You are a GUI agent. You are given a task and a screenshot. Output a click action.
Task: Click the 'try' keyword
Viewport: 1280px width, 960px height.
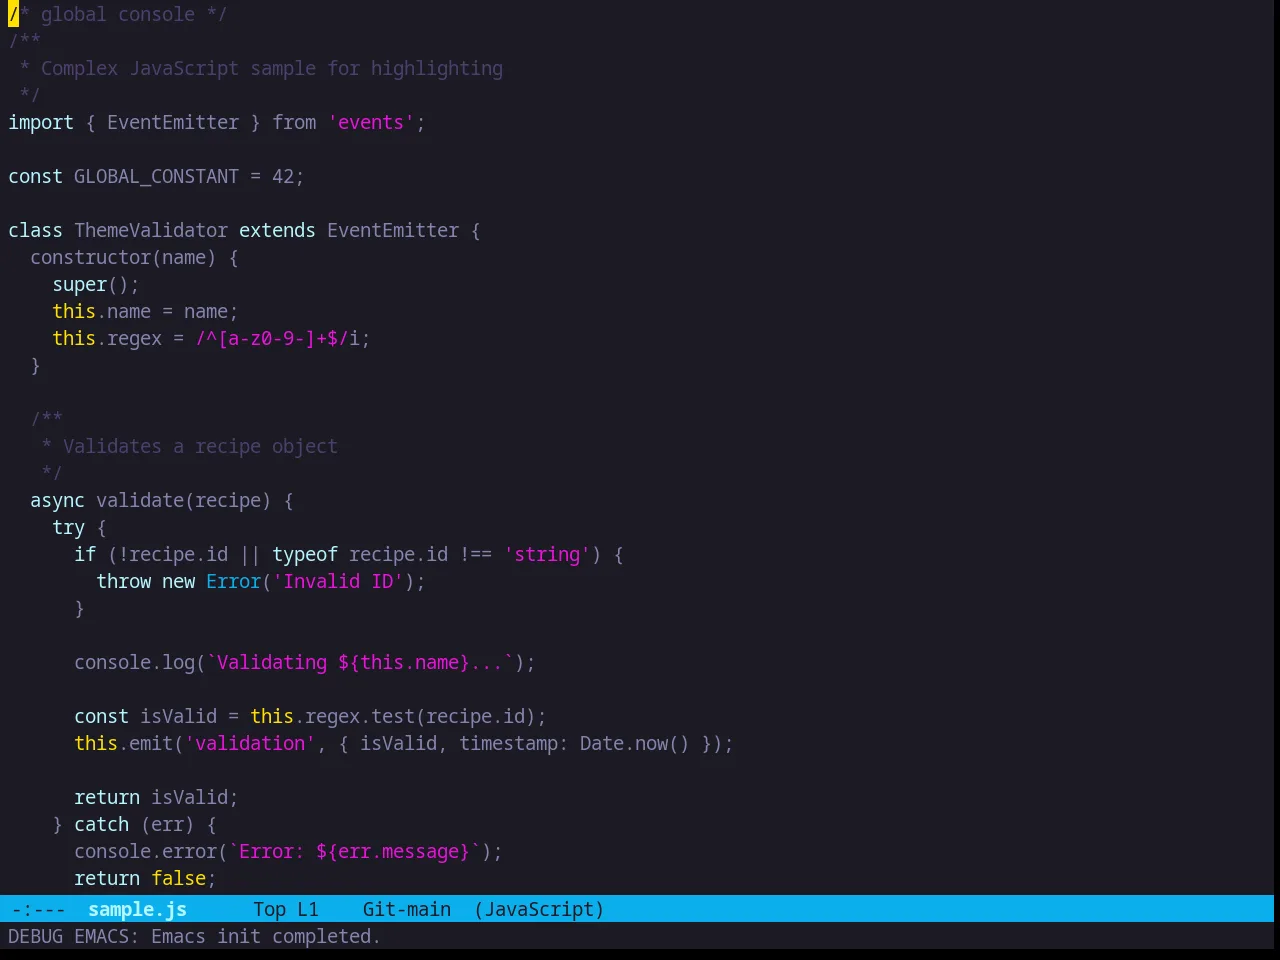coord(68,527)
